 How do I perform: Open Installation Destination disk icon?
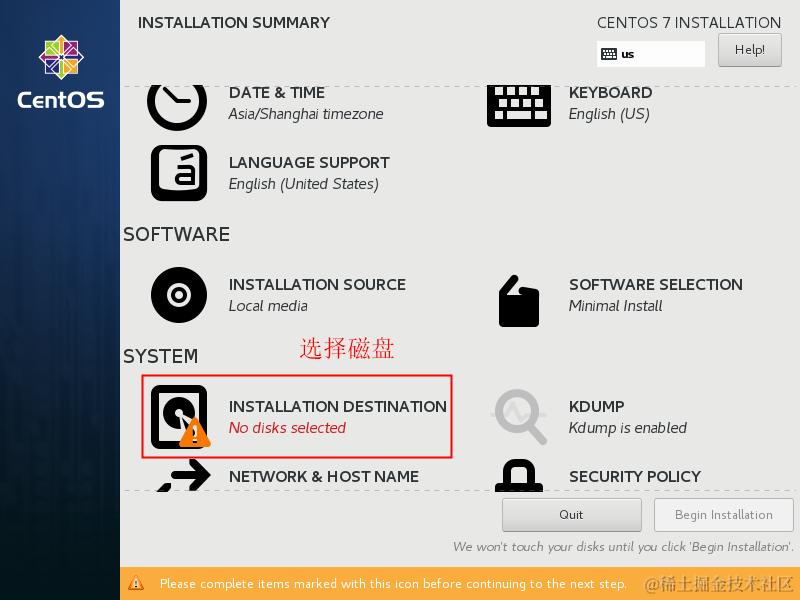(180, 417)
